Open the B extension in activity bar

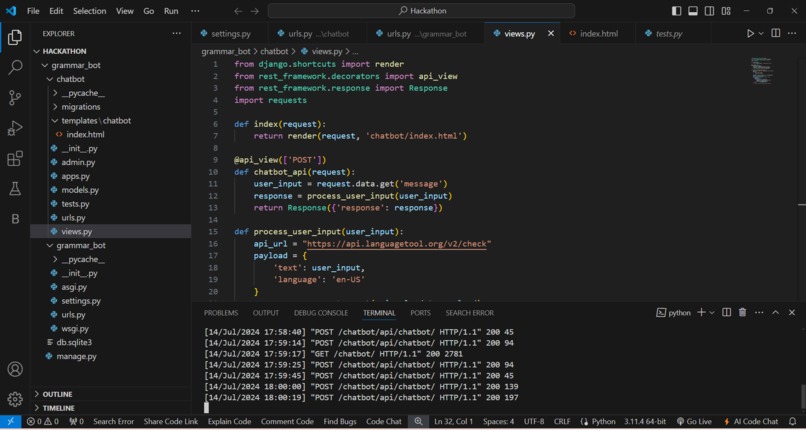[x=15, y=219]
